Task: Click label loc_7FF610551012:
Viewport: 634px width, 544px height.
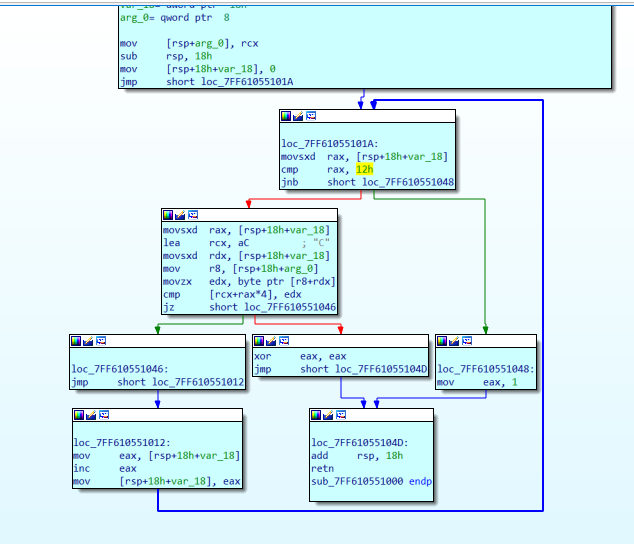Action: click(122, 442)
